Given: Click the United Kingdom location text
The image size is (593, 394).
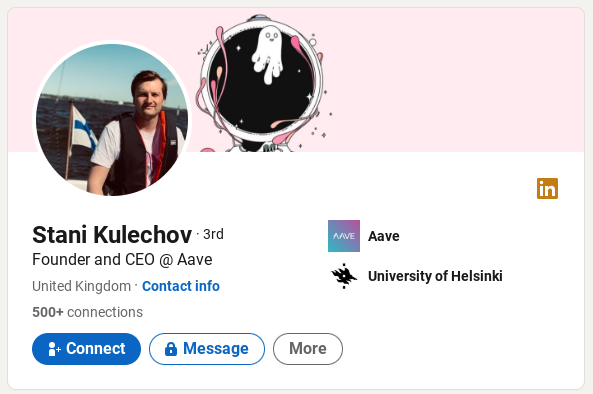Looking at the screenshot, I should pos(81,286).
